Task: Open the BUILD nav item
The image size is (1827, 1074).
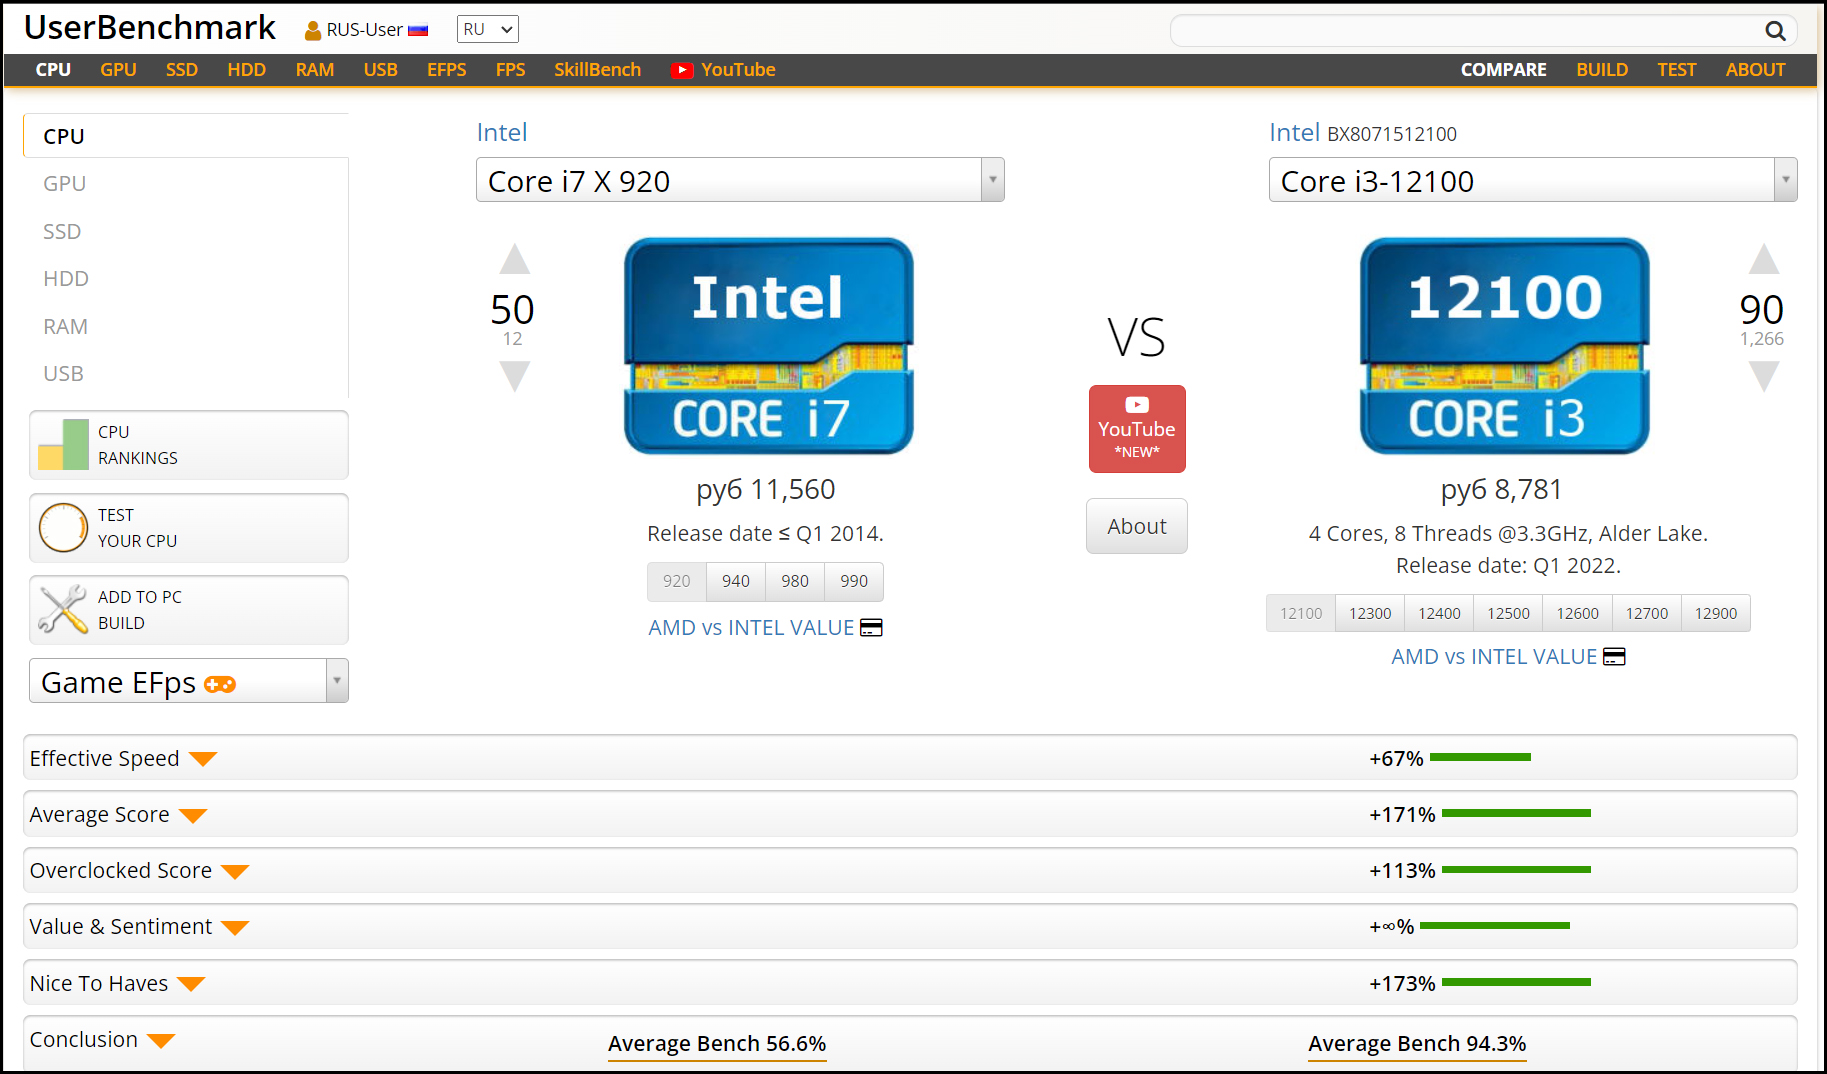Action: point(1602,70)
